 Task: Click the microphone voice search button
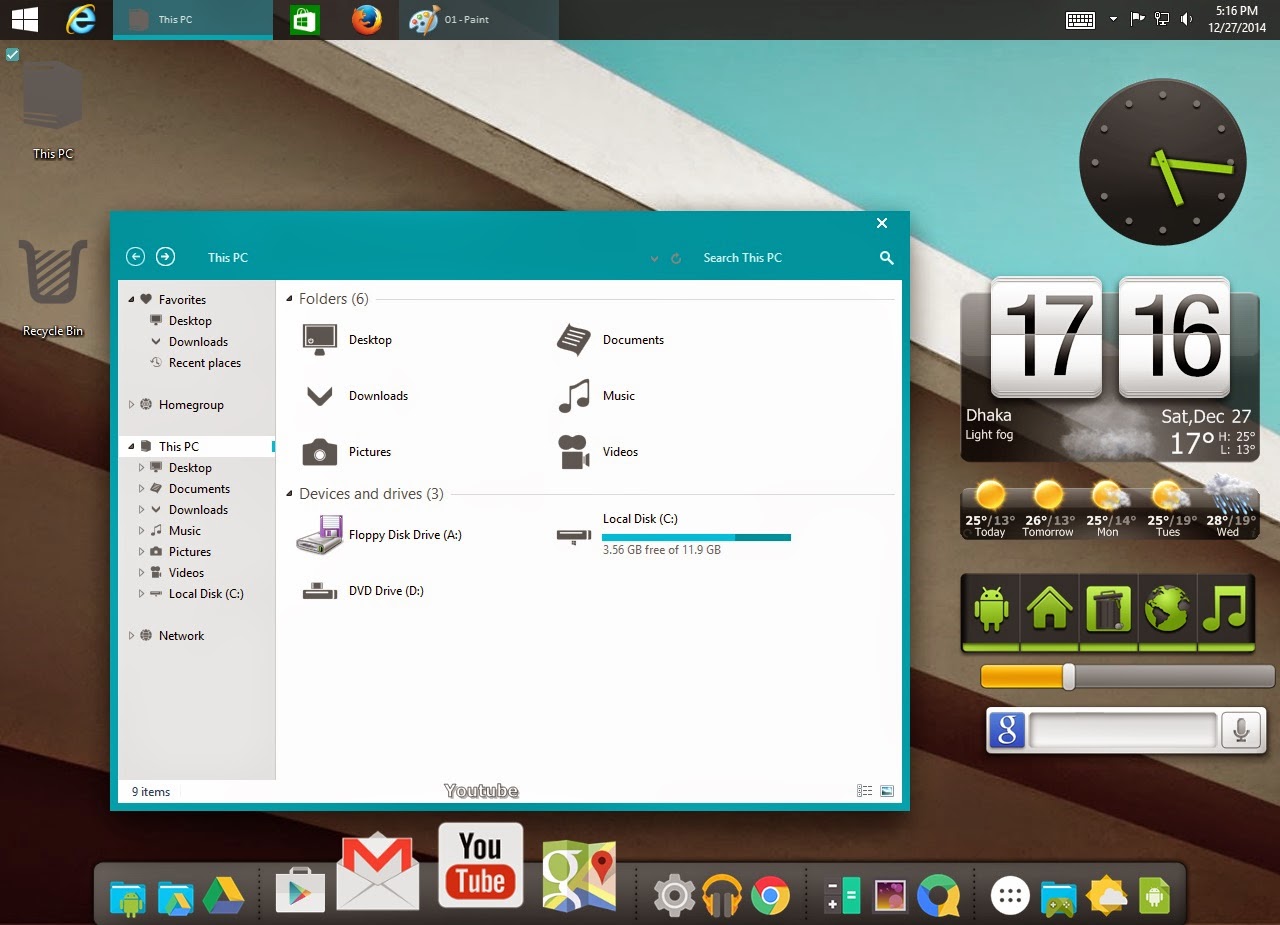pyautogui.click(x=1241, y=731)
